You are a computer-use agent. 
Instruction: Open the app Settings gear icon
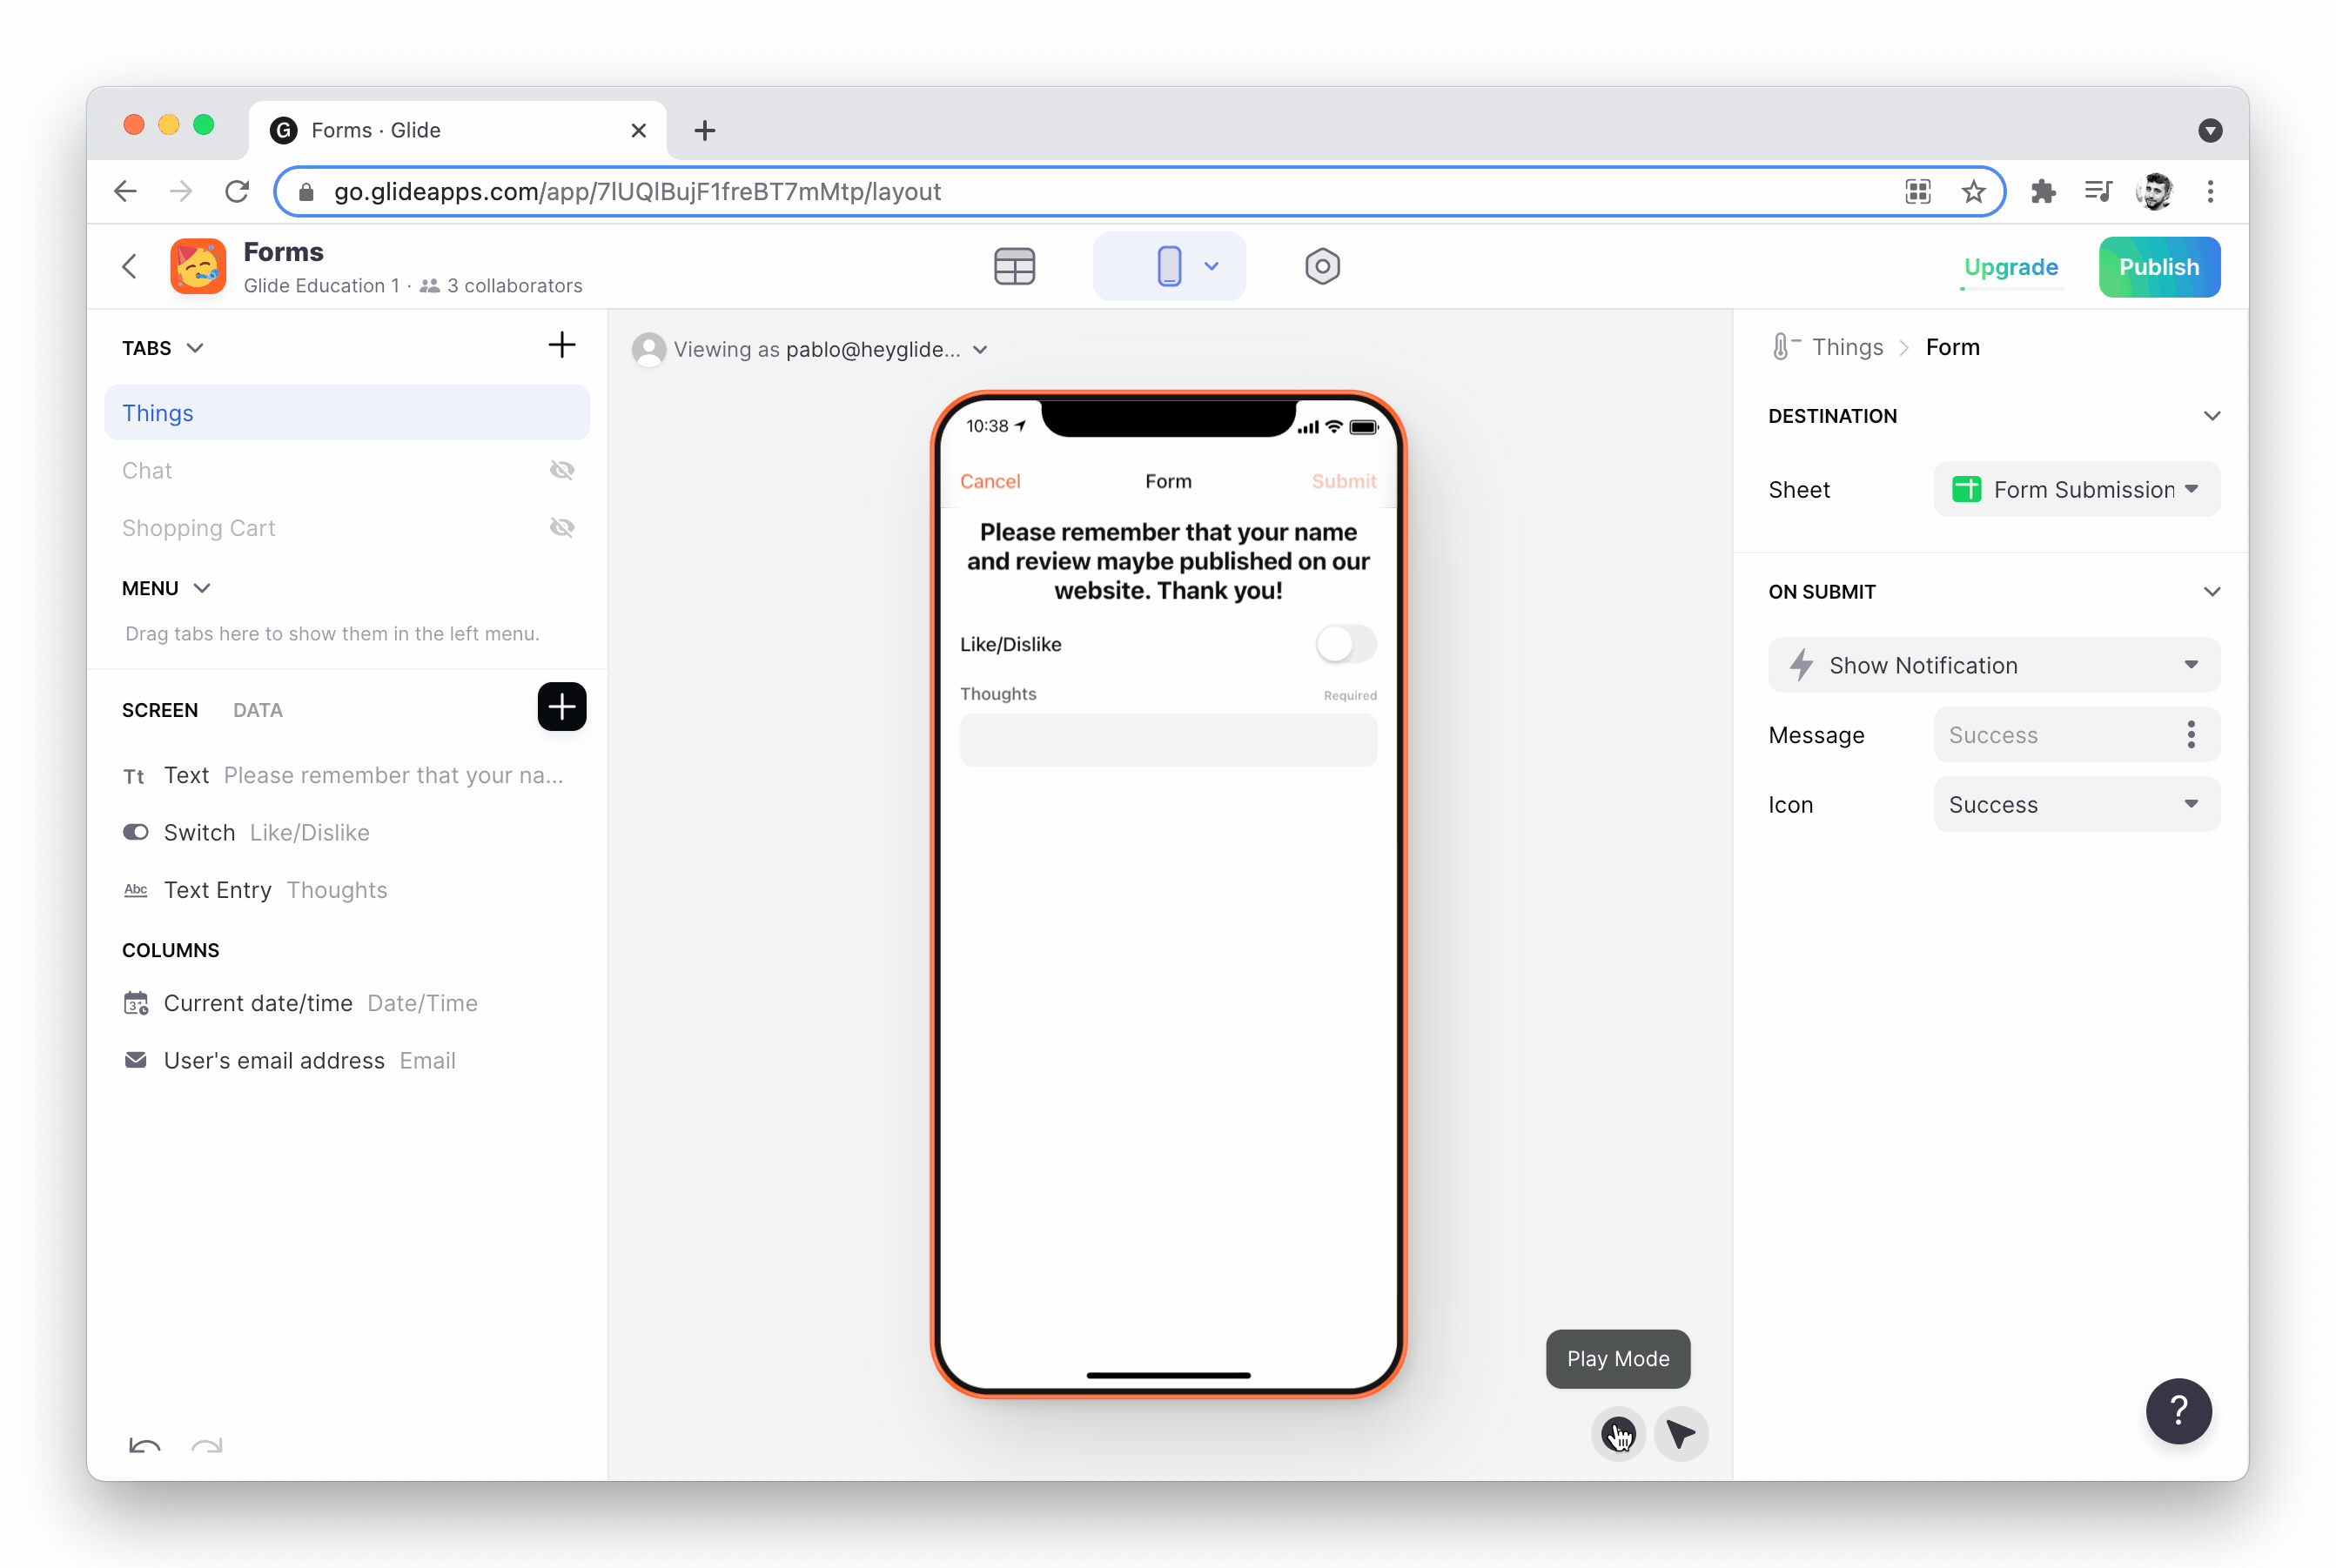click(x=1322, y=267)
